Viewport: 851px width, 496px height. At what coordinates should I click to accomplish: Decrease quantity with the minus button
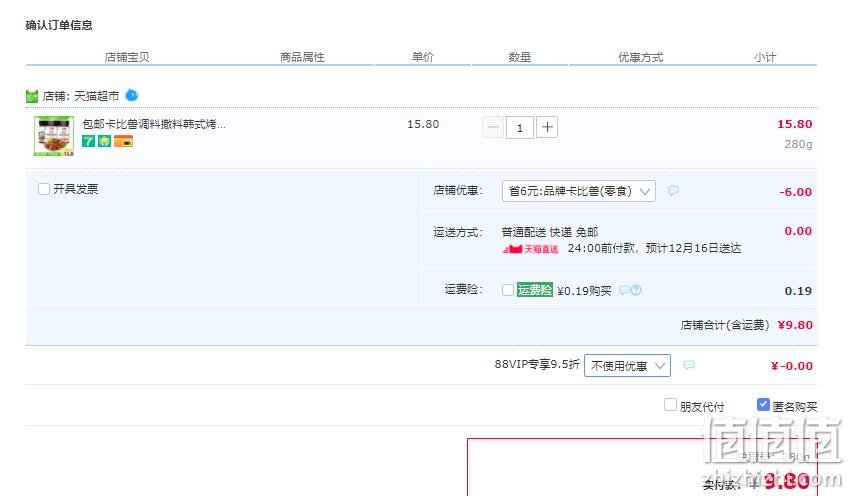[493, 128]
